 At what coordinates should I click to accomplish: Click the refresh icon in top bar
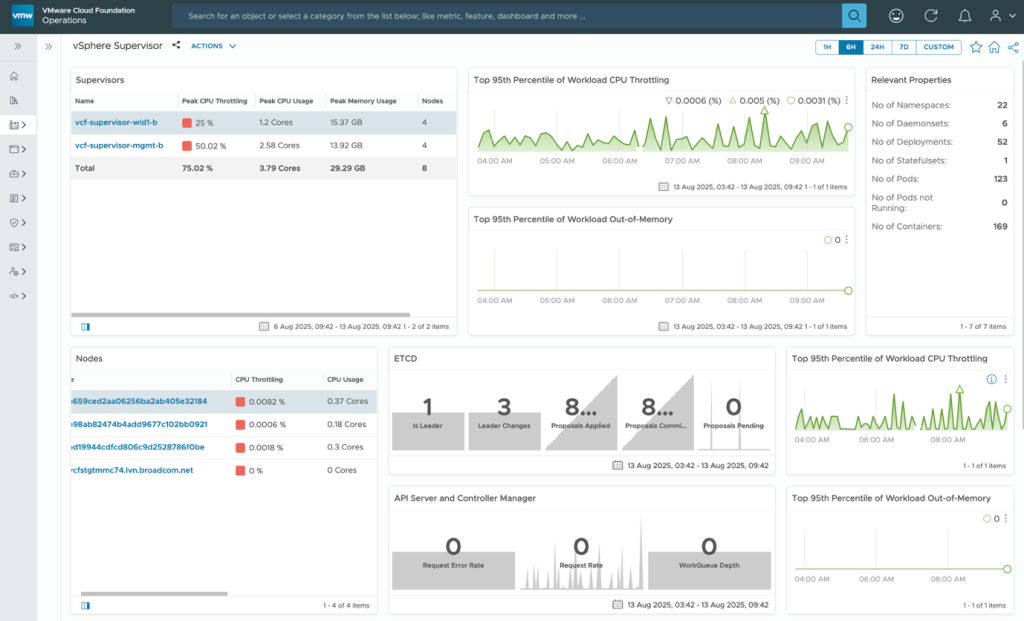click(x=931, y=16)
